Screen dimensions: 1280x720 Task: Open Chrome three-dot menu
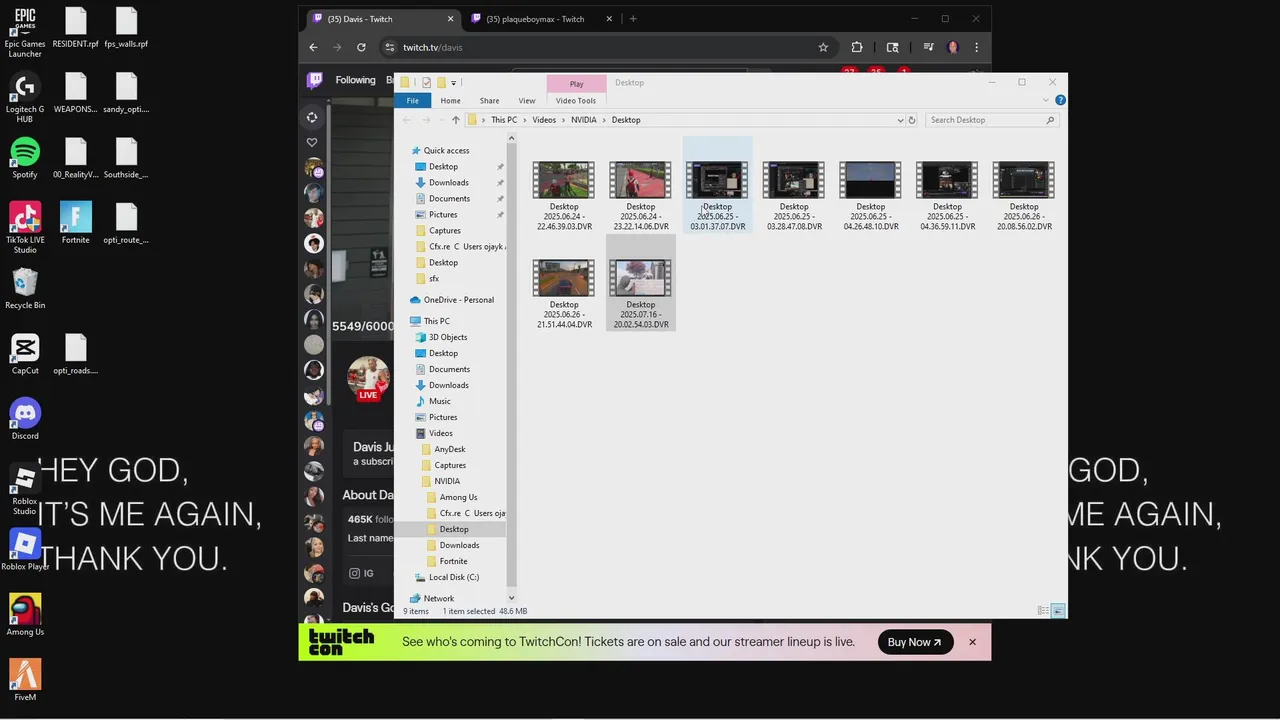click(976, 47)
